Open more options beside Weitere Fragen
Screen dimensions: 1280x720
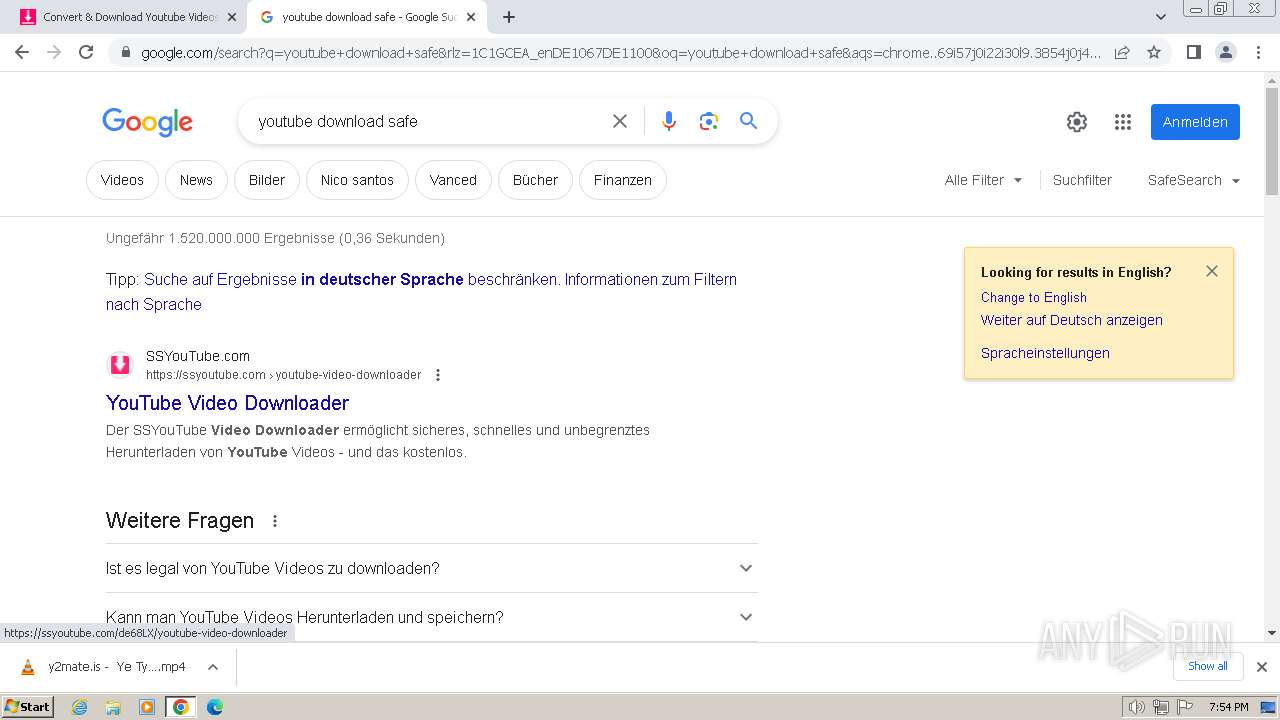point(275,521)
